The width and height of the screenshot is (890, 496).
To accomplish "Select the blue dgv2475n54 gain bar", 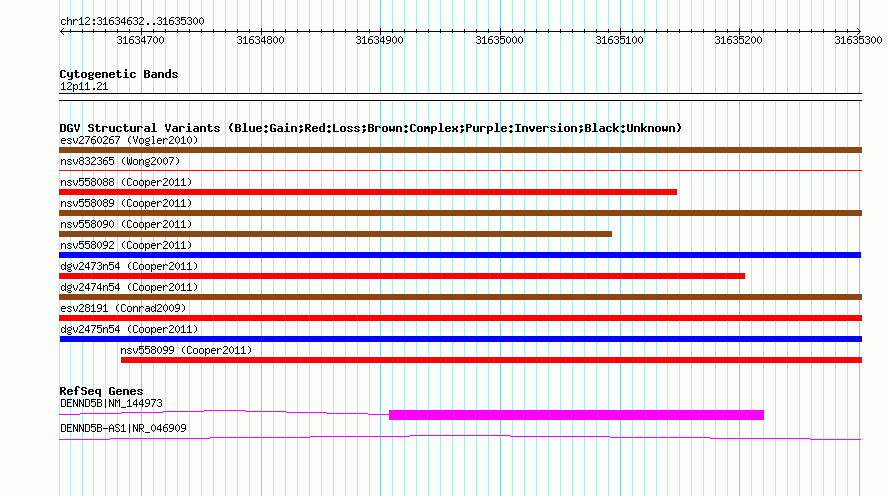I will pos(460,339).
